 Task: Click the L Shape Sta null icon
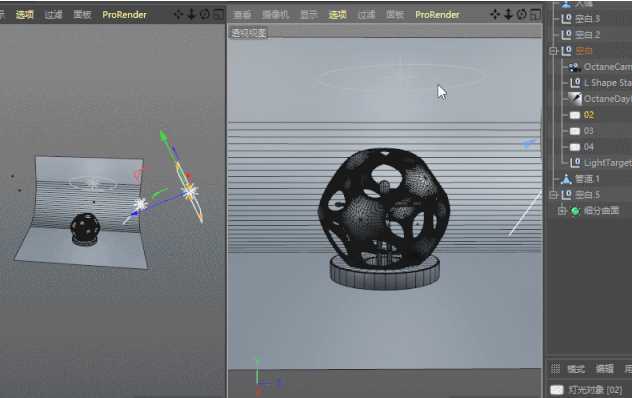(575, 83)
